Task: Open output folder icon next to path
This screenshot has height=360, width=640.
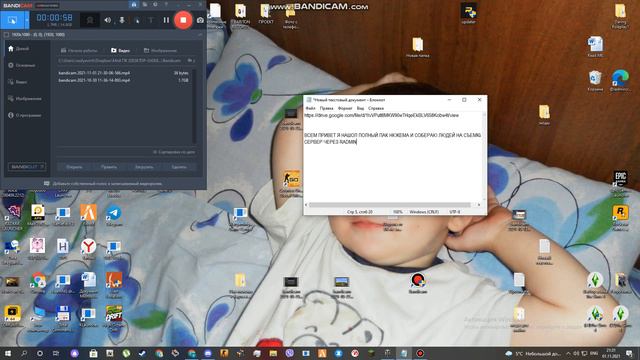Action: click(190, 60)
